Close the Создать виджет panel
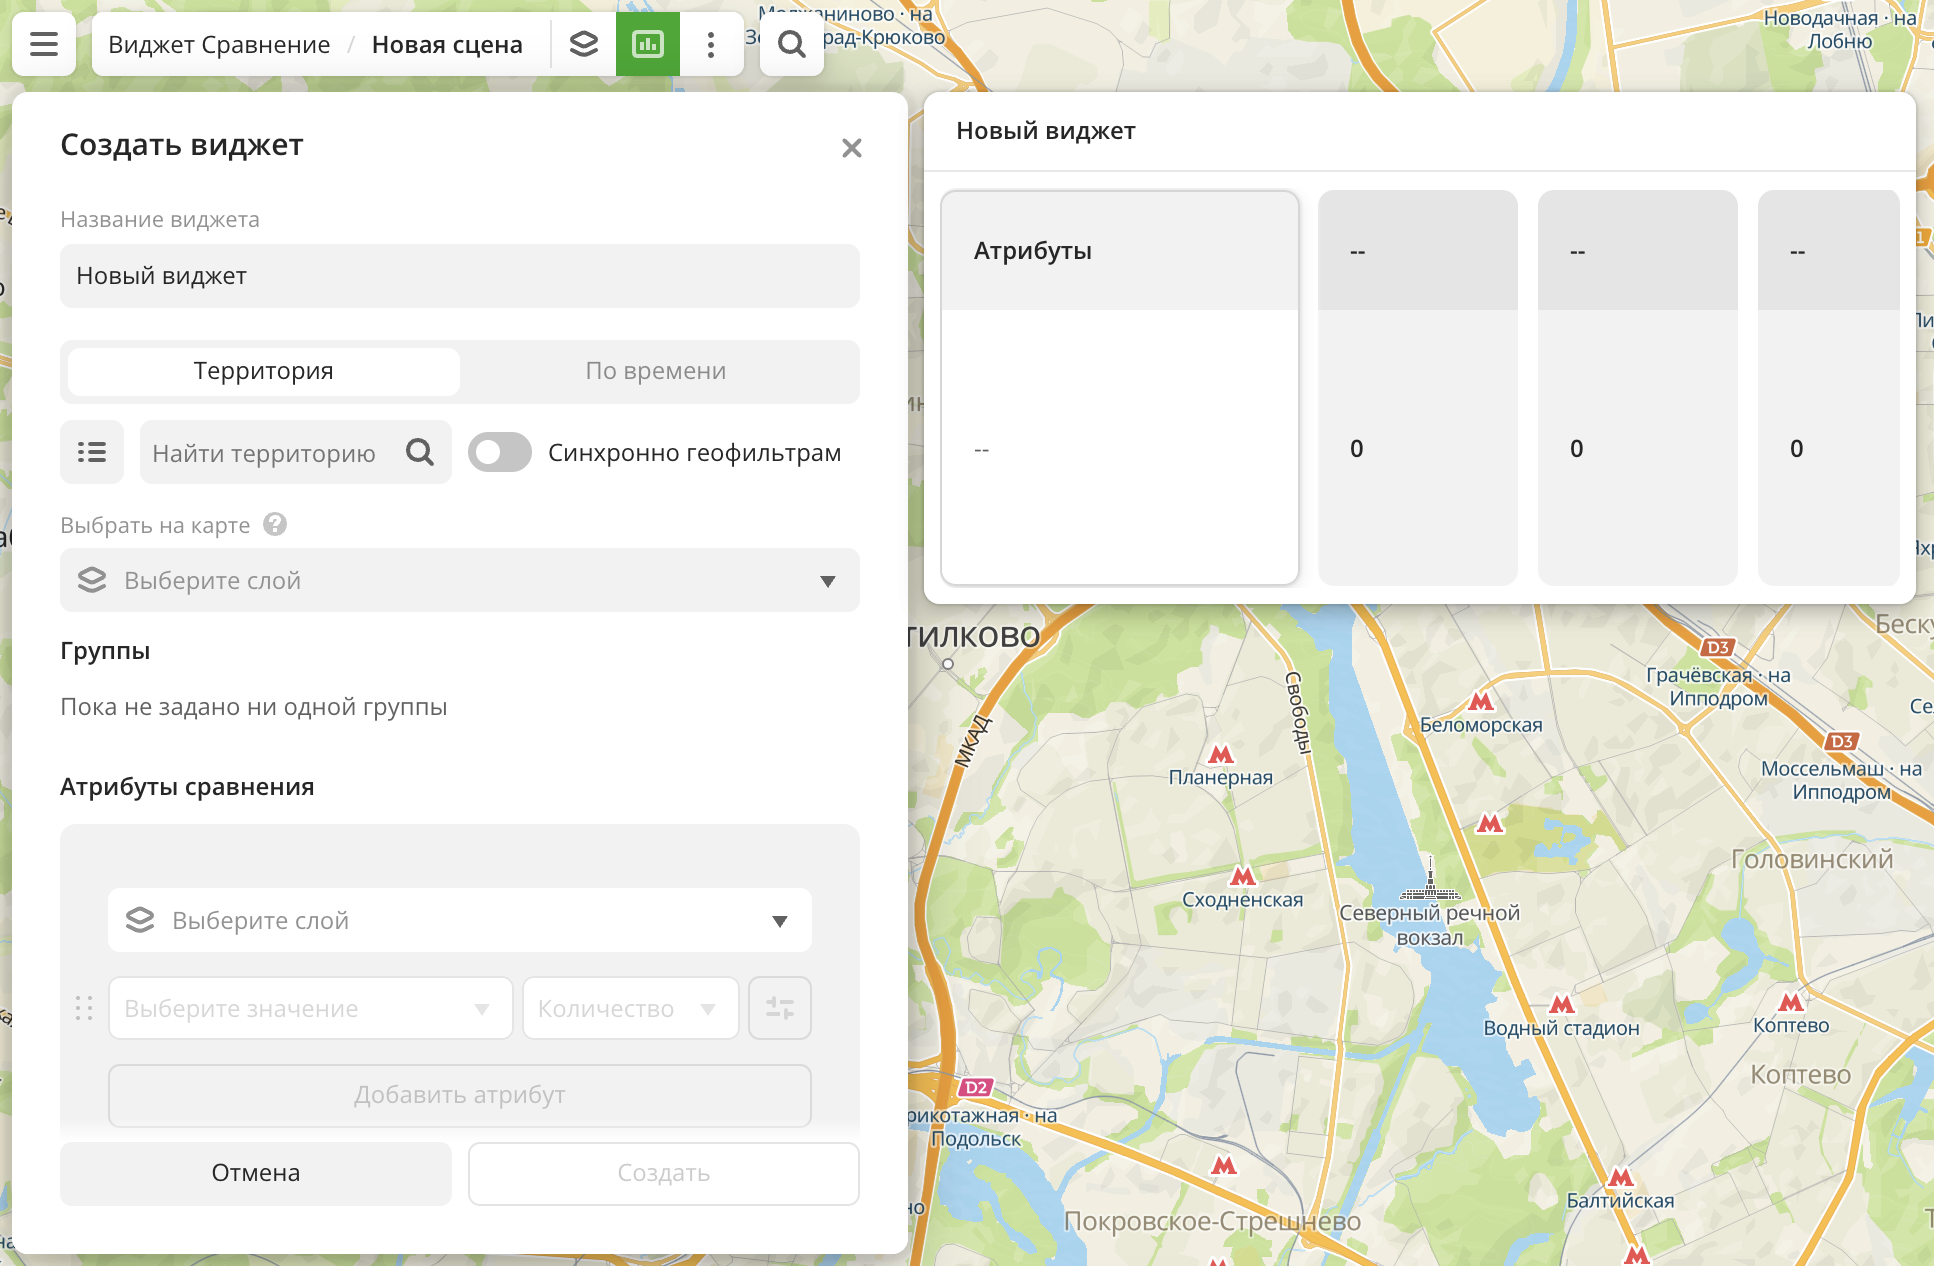Viewport: 1934px width, 1266px height. pos(852,148)
